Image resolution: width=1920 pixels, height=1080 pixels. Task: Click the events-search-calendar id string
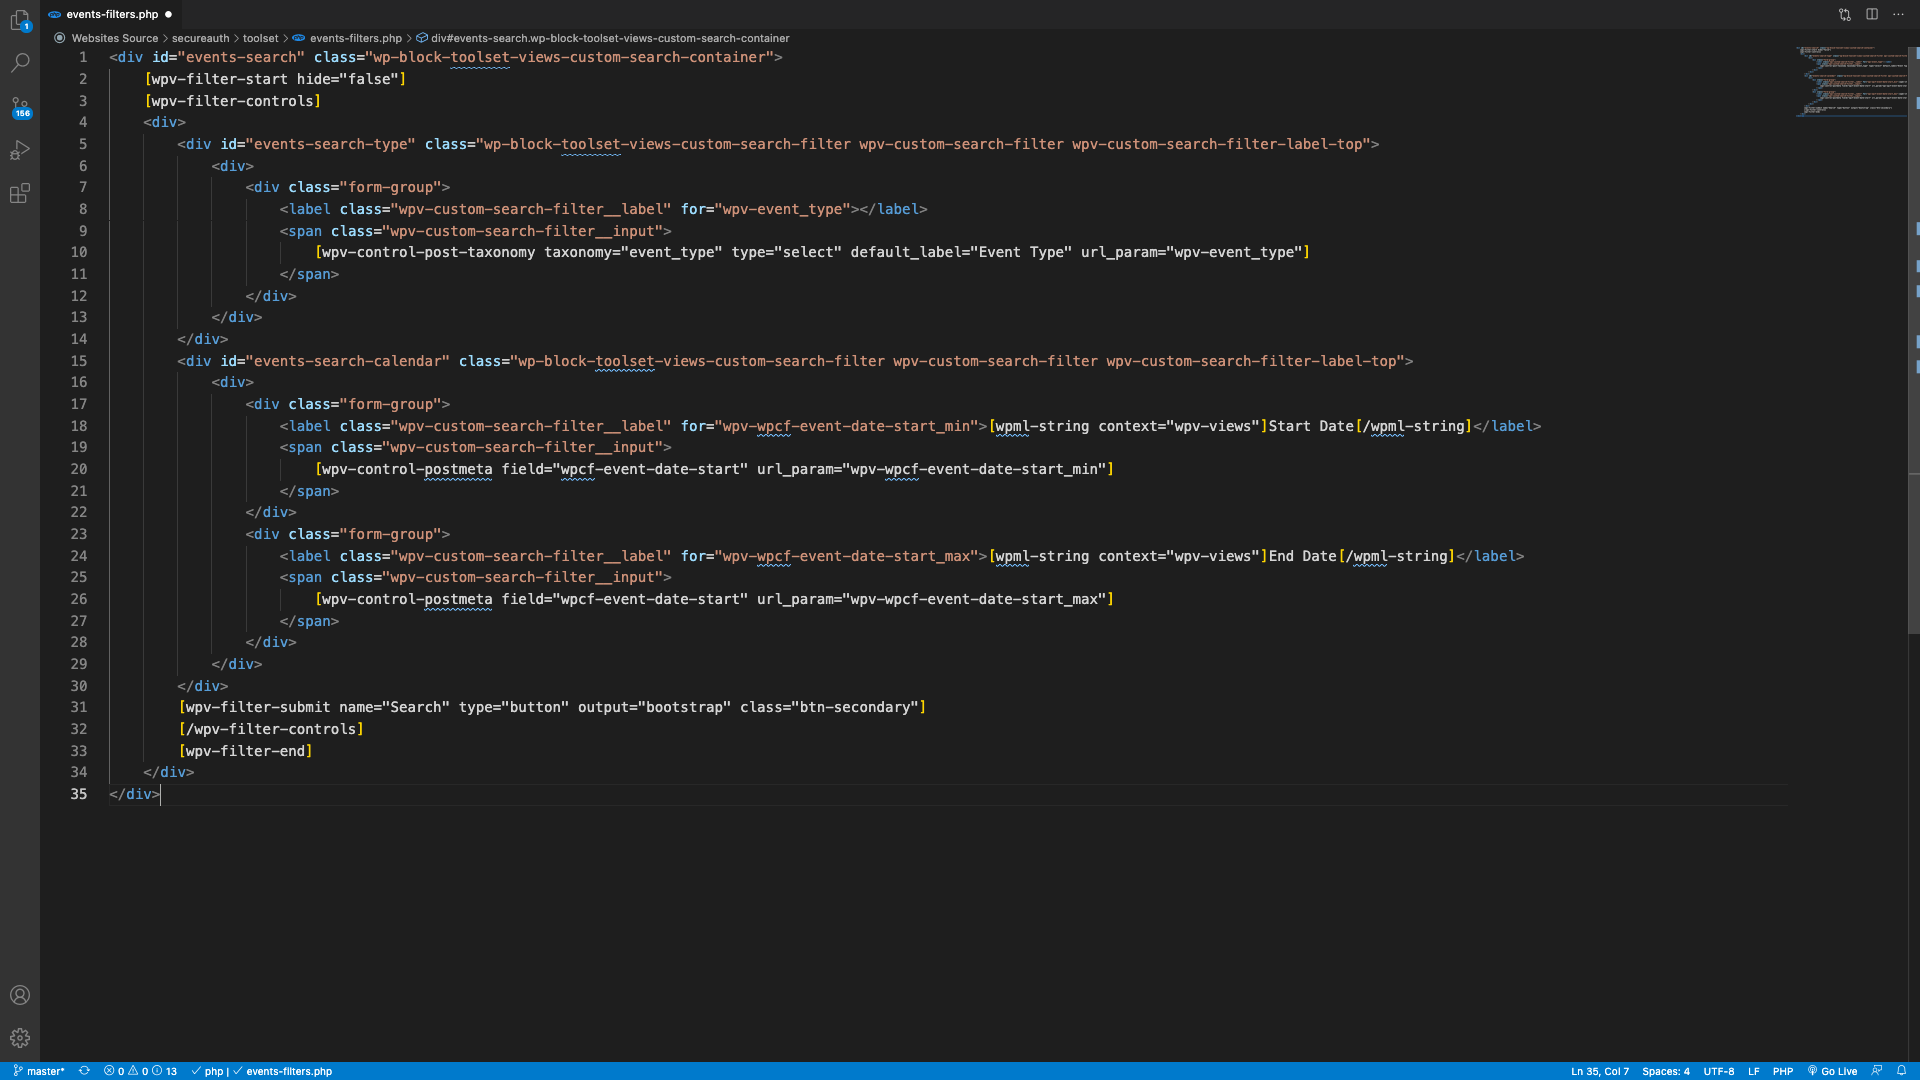coord(347,361)
